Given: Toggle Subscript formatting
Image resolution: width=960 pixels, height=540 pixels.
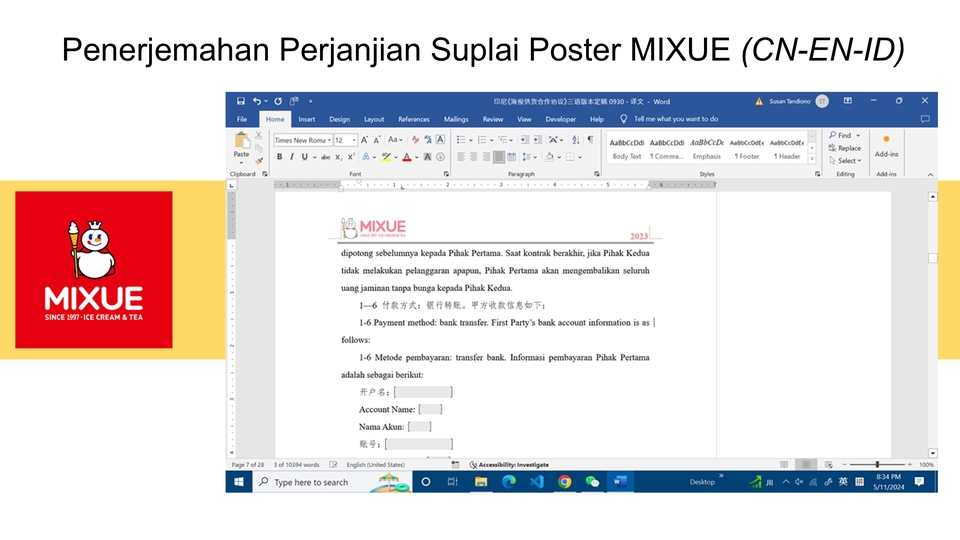Looking at the screenshot, I should pyautogui.click(x=338, y=157).
